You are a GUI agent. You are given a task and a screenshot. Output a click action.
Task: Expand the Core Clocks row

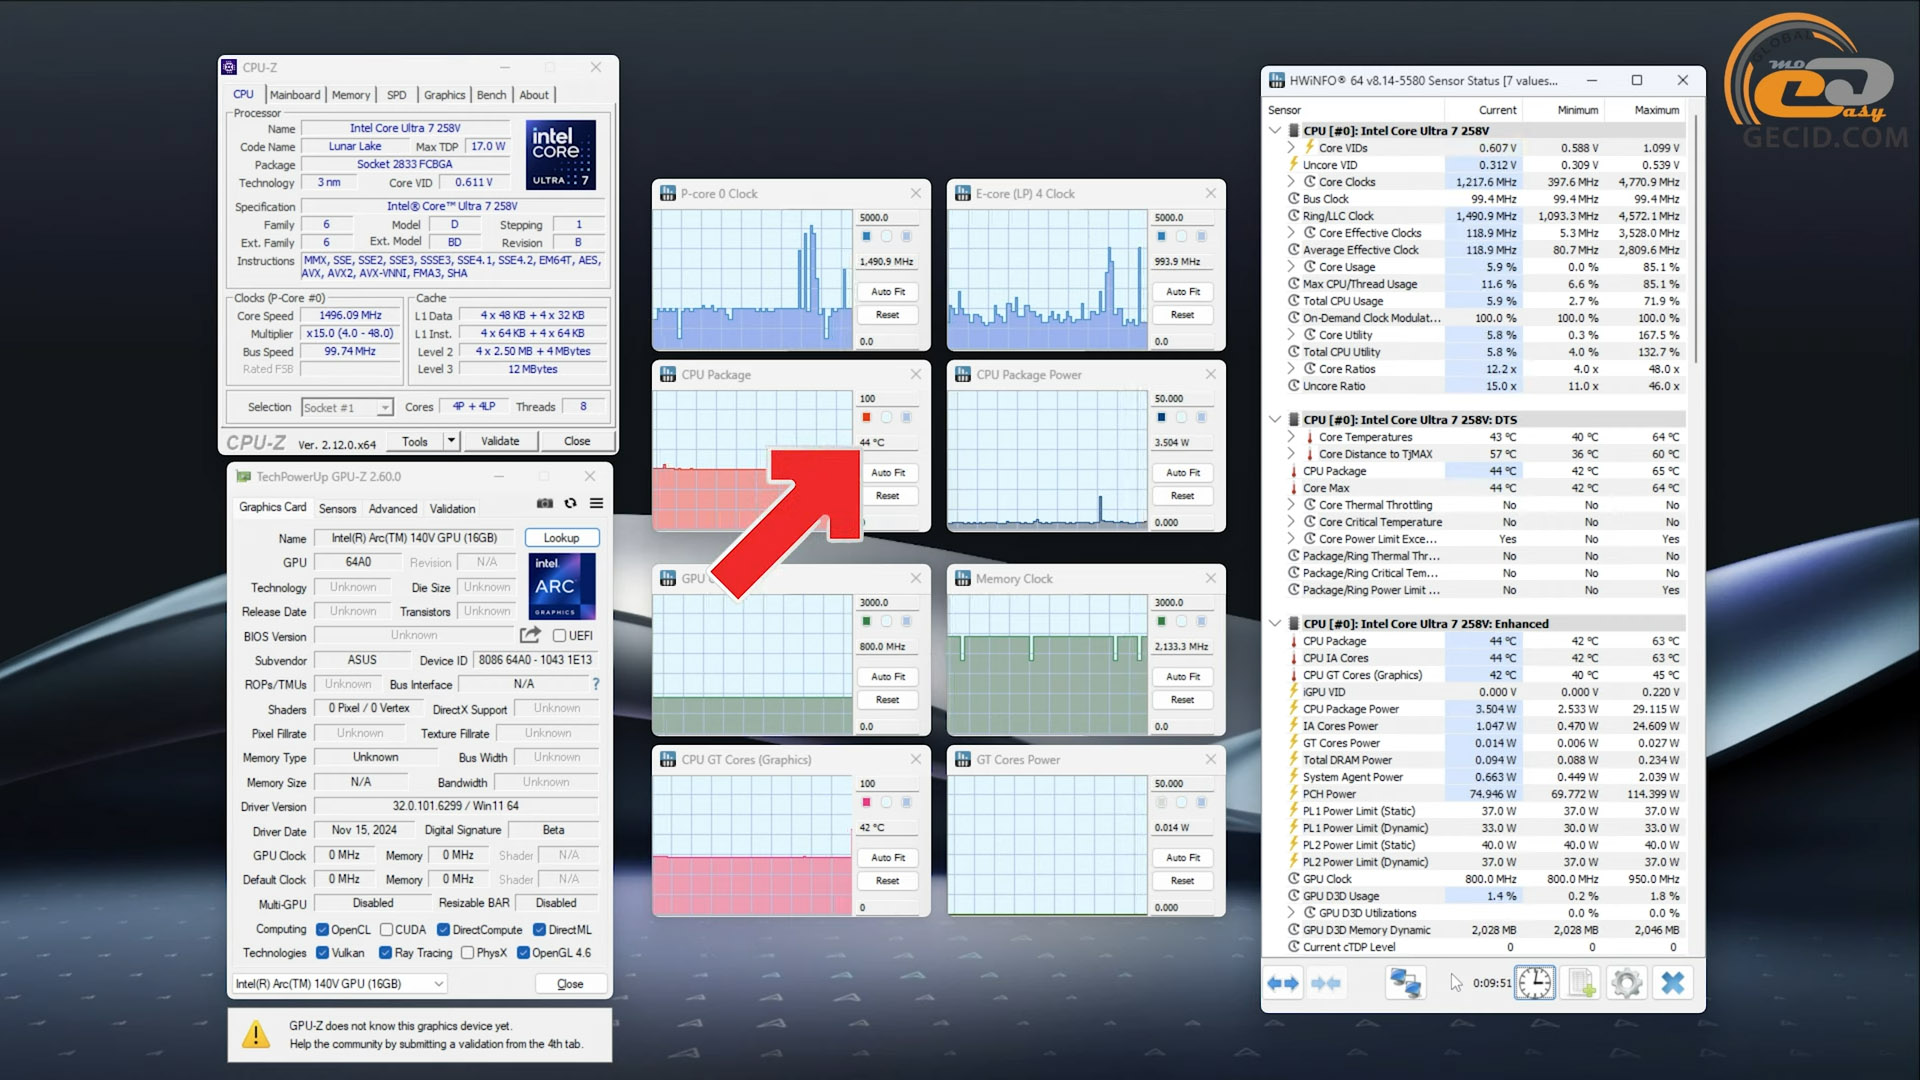coord(1291,182)
